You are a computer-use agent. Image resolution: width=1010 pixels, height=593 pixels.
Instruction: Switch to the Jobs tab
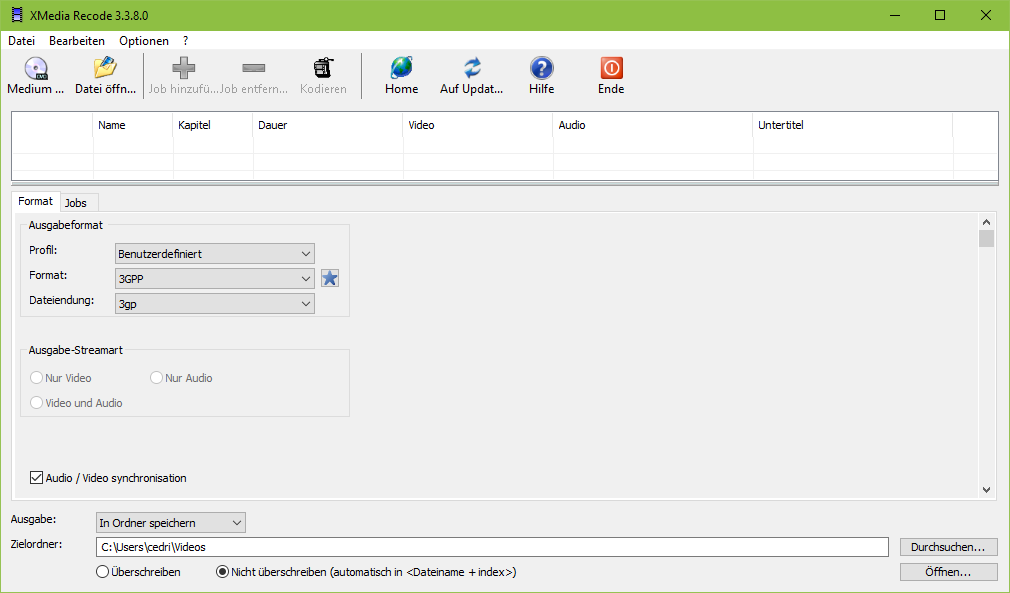click(x=78, y=202)
